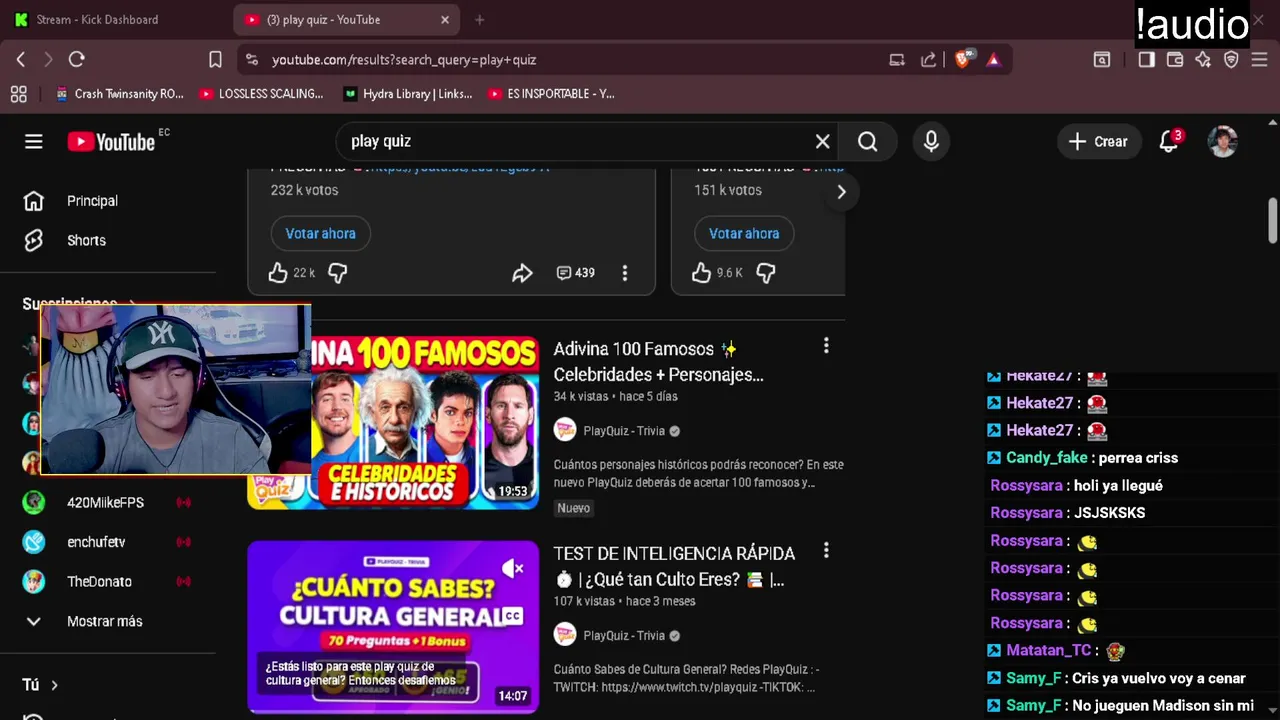
Task: Open more options on the 439-comment post
Action: (x=625, y=273)
